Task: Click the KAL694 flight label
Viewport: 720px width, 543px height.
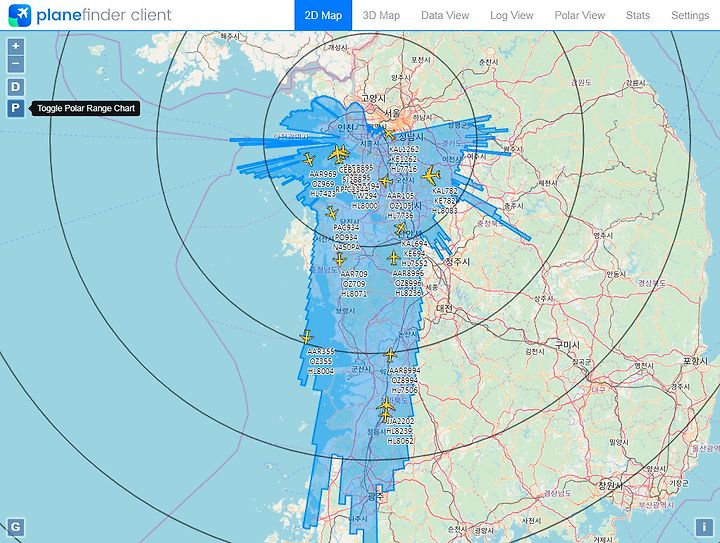Action: point(415,243)
